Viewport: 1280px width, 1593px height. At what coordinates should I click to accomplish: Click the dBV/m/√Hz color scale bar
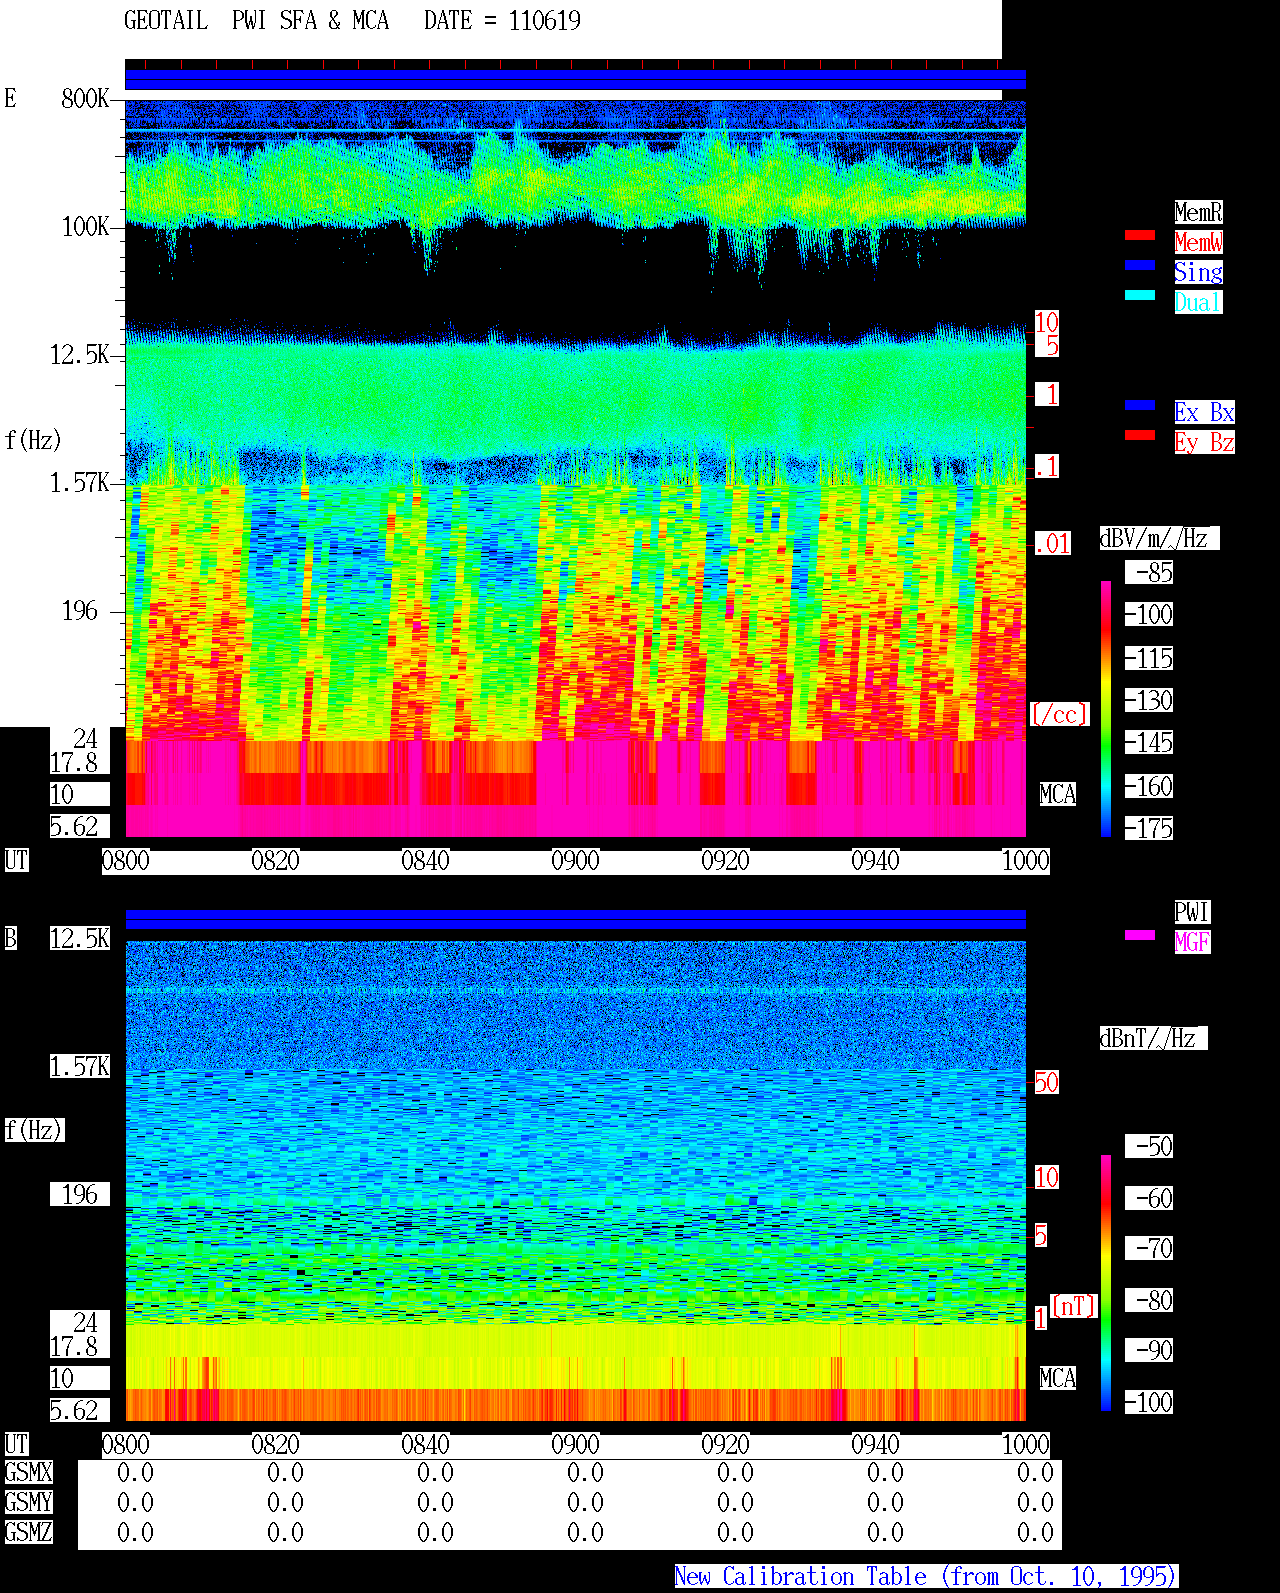[1106, 708]
